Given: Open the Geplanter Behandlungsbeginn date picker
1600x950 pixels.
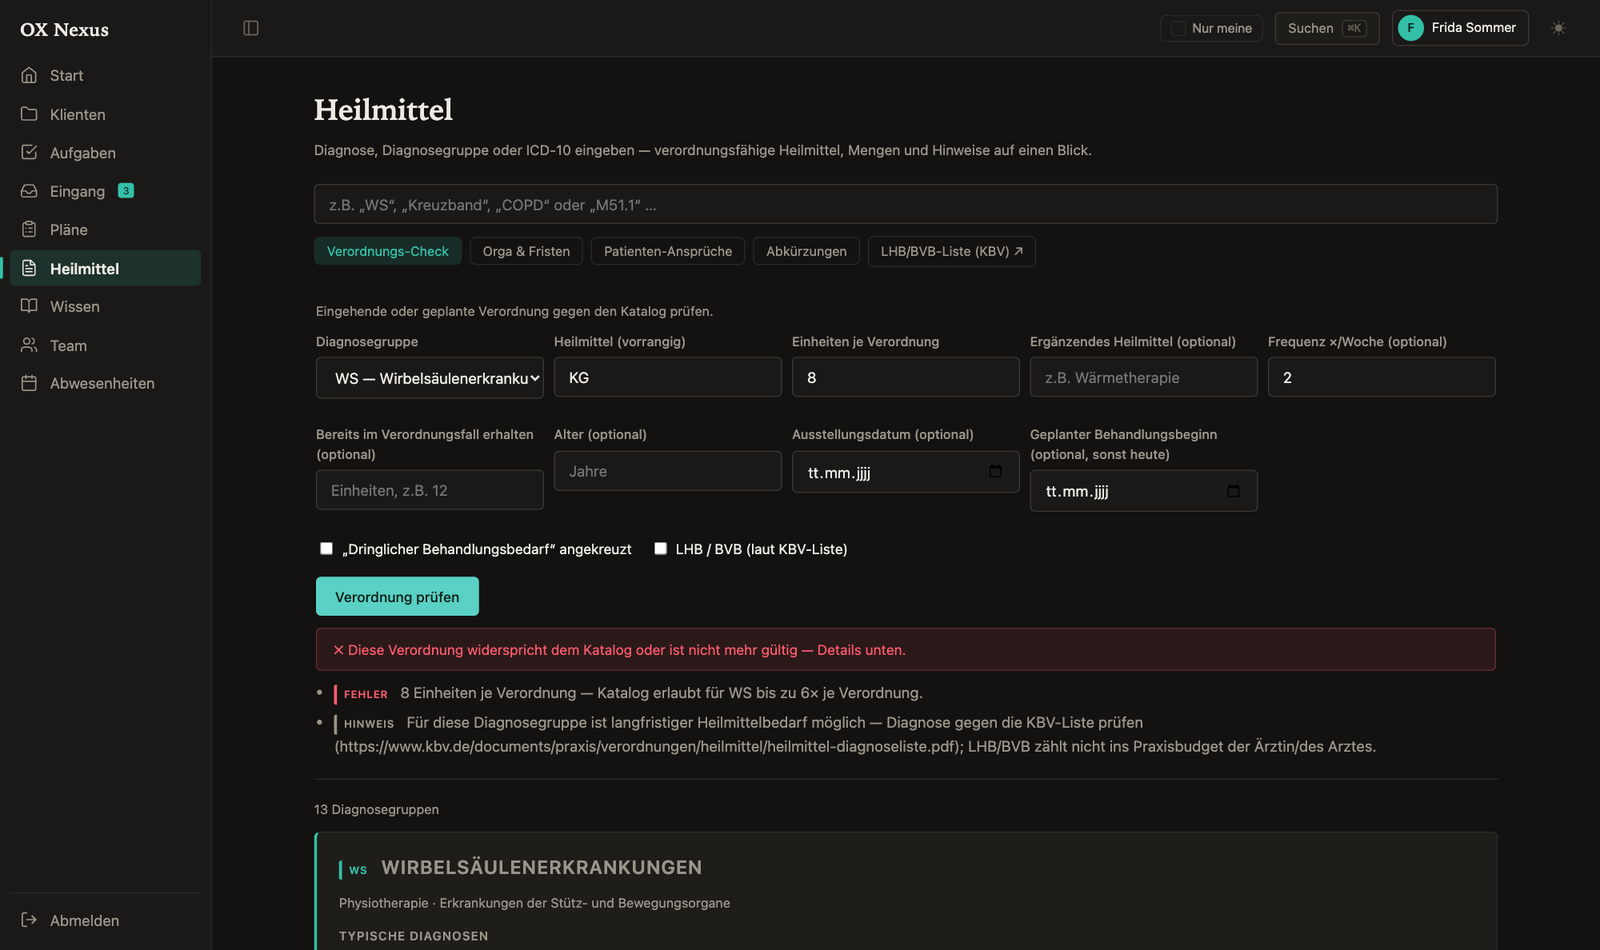Looking at the screenshot, I should click(1233, 491).
